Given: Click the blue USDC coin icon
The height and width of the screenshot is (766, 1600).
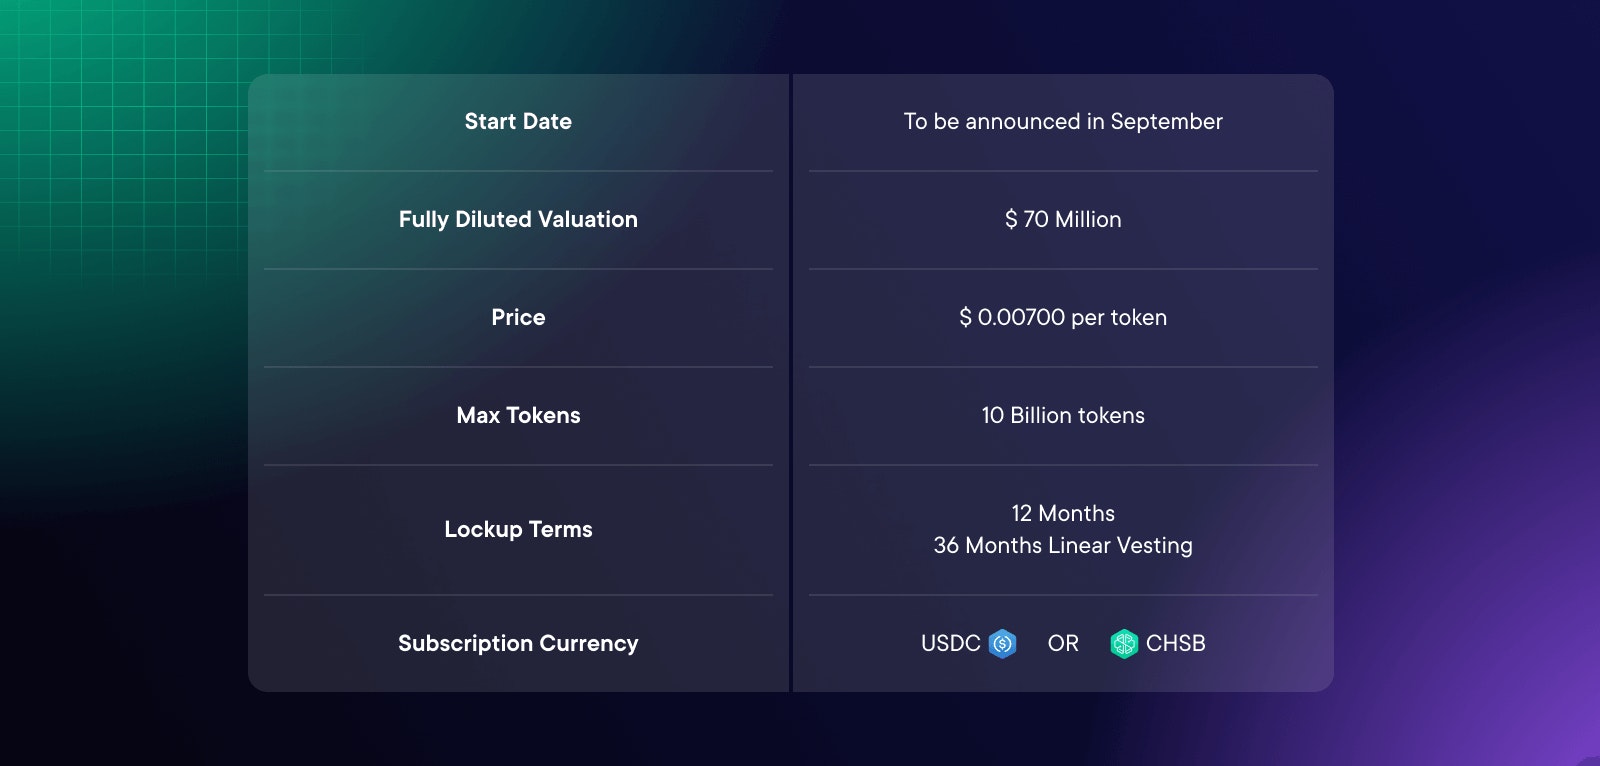Looking at the screenshot, I should click(x=1002, y=643).
